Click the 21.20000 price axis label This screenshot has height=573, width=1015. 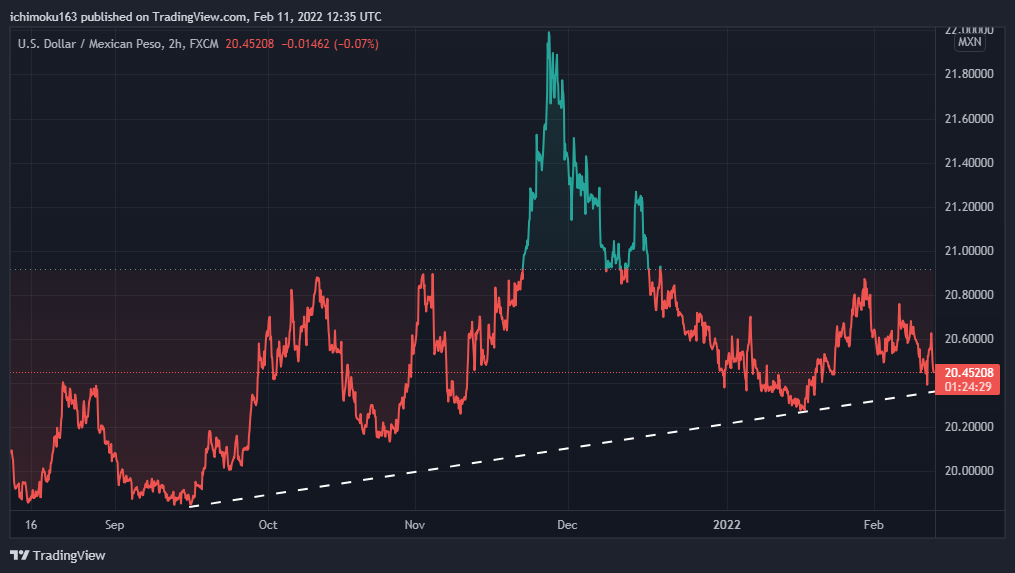[969, 207]
